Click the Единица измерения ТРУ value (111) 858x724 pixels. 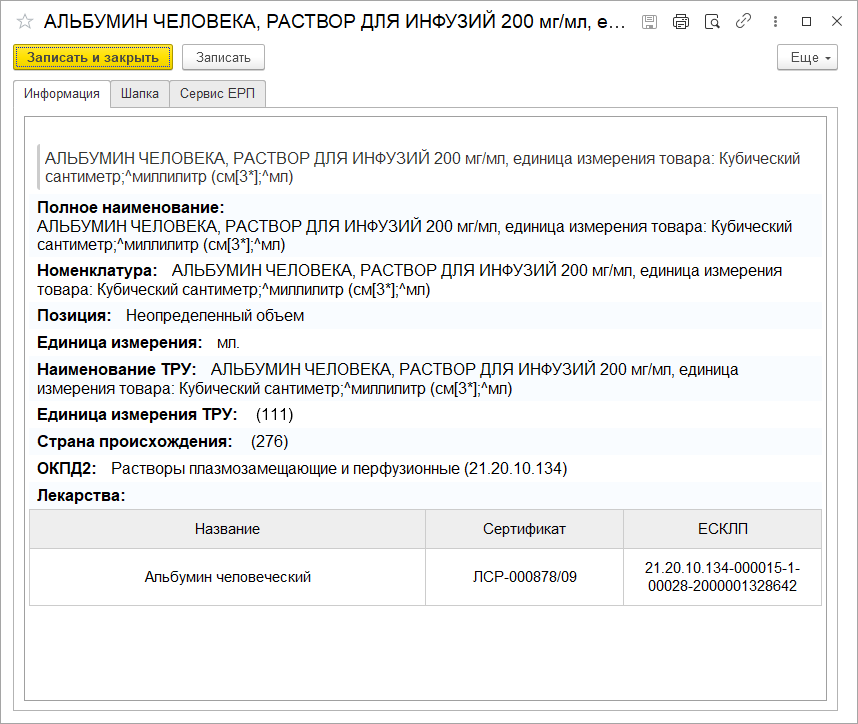coord(274,415)
